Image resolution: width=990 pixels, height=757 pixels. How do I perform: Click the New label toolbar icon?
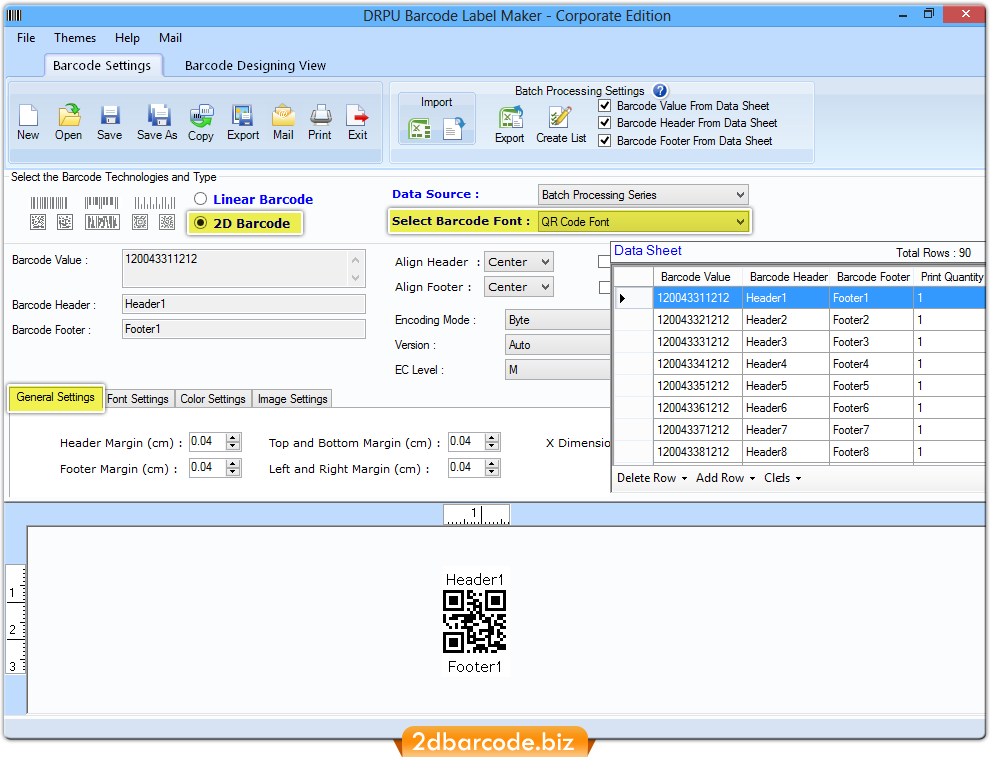click(28, 116)
